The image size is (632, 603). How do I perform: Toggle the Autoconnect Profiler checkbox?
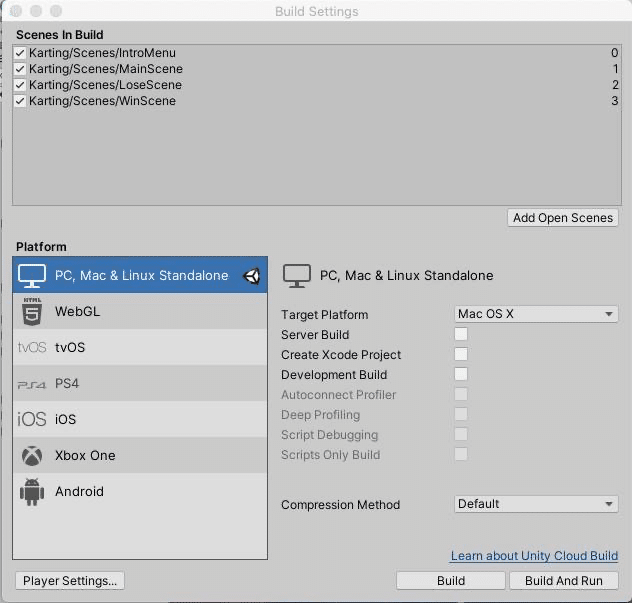461,394
